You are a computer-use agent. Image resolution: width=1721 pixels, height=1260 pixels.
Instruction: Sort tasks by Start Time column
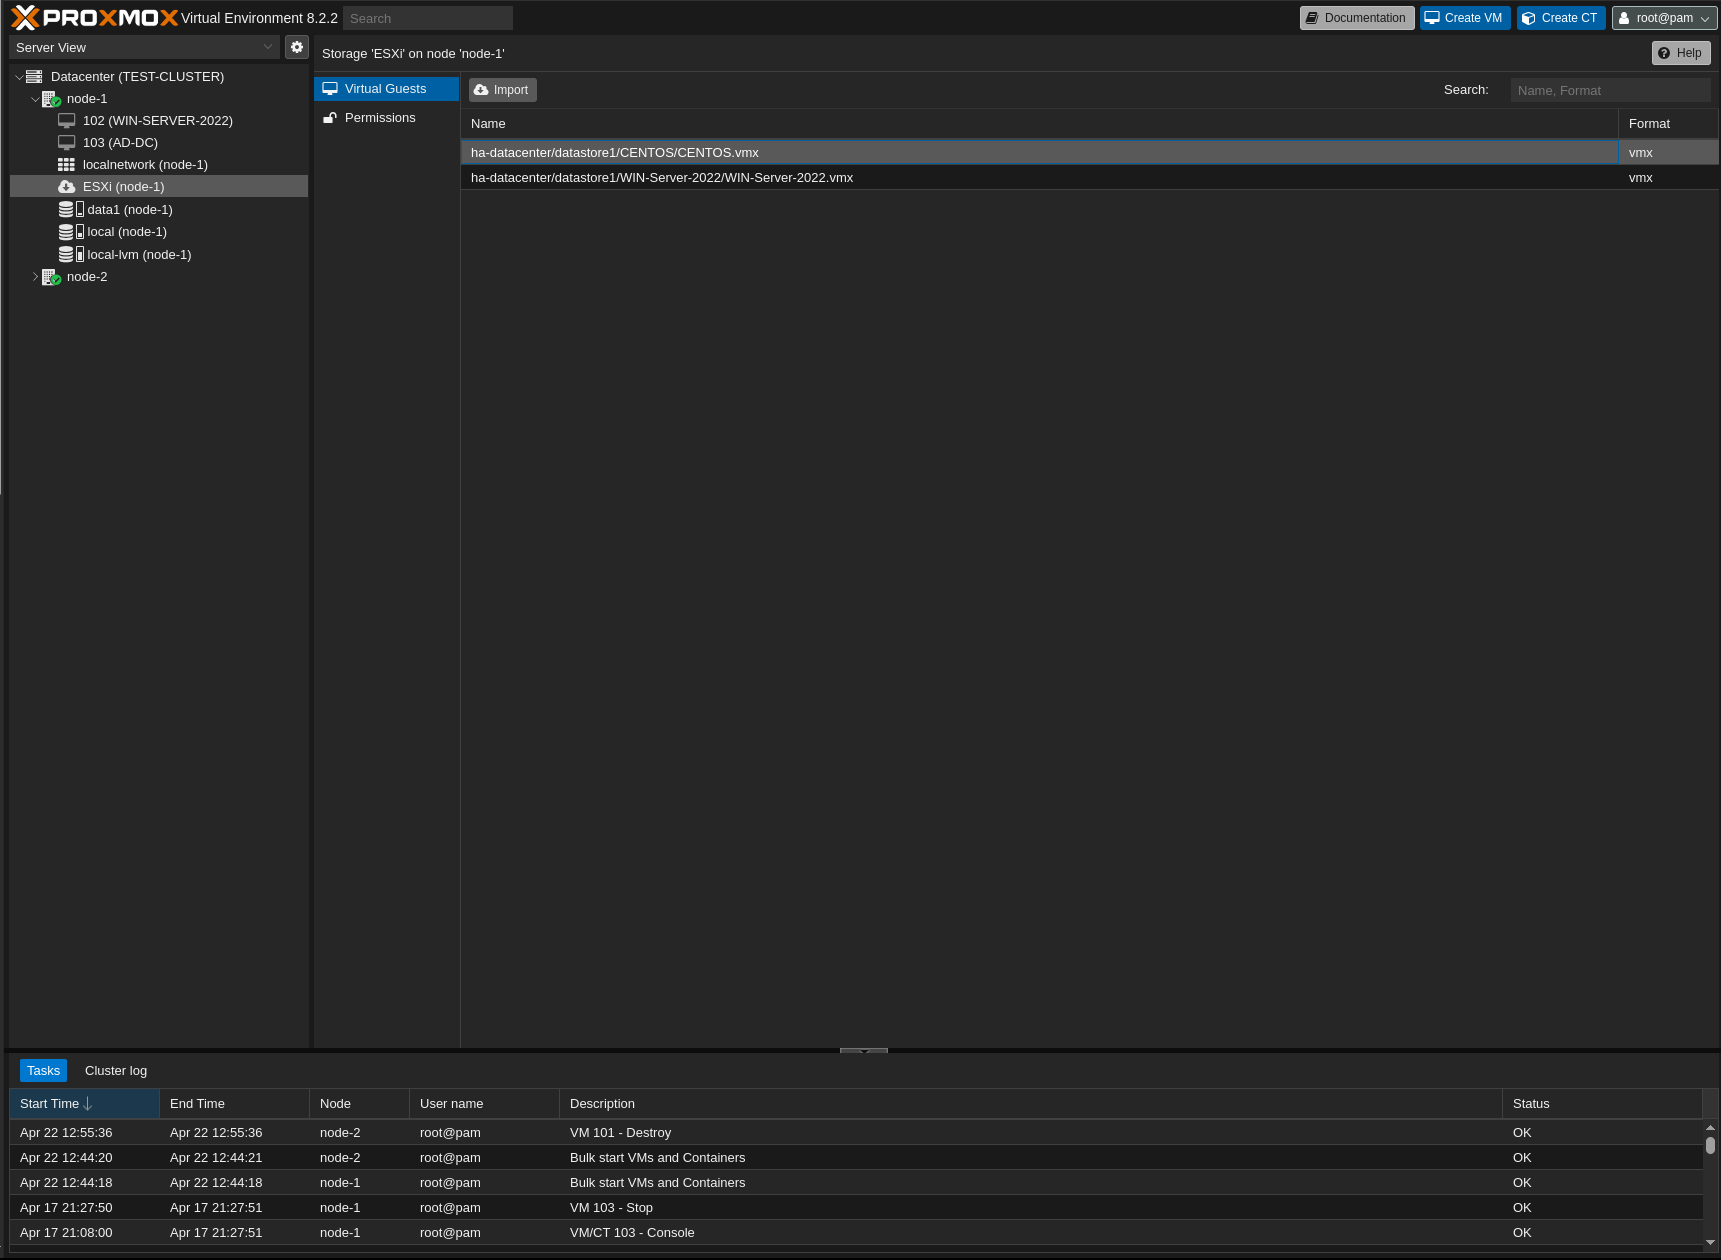50,1104
